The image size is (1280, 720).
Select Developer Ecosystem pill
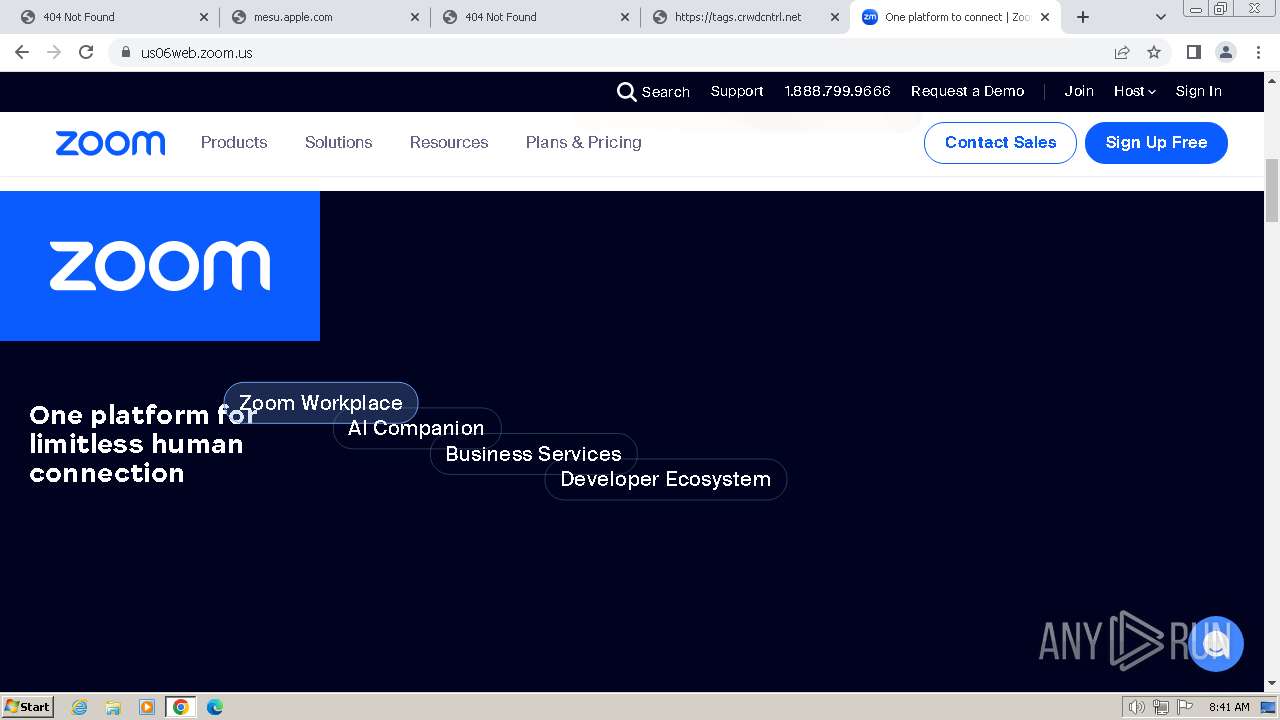665,479
